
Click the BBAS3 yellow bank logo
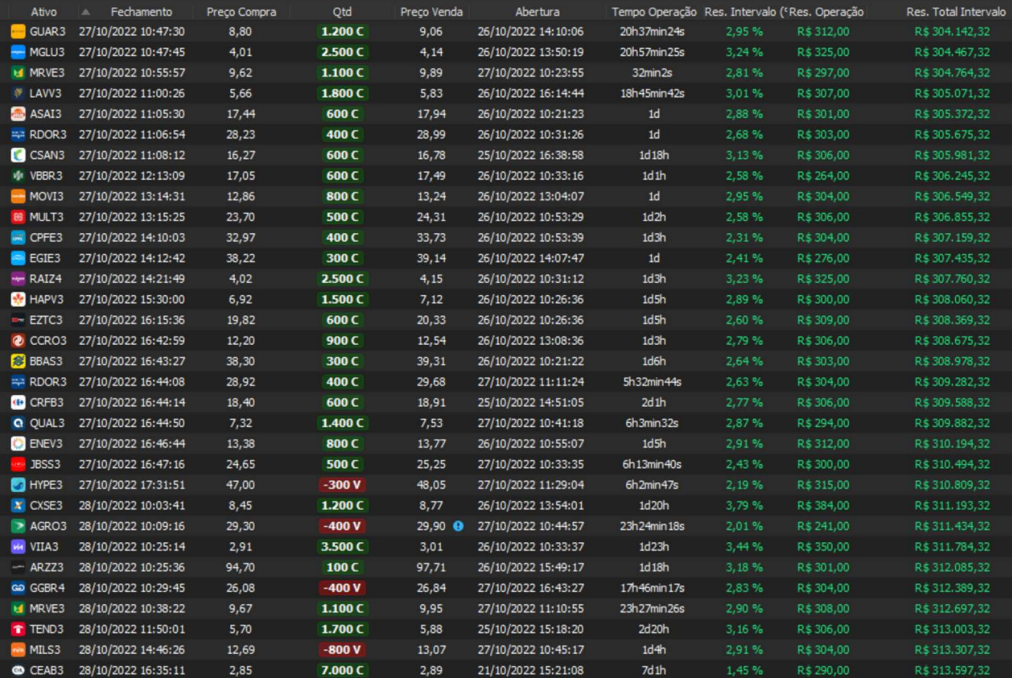coord(18,361)
